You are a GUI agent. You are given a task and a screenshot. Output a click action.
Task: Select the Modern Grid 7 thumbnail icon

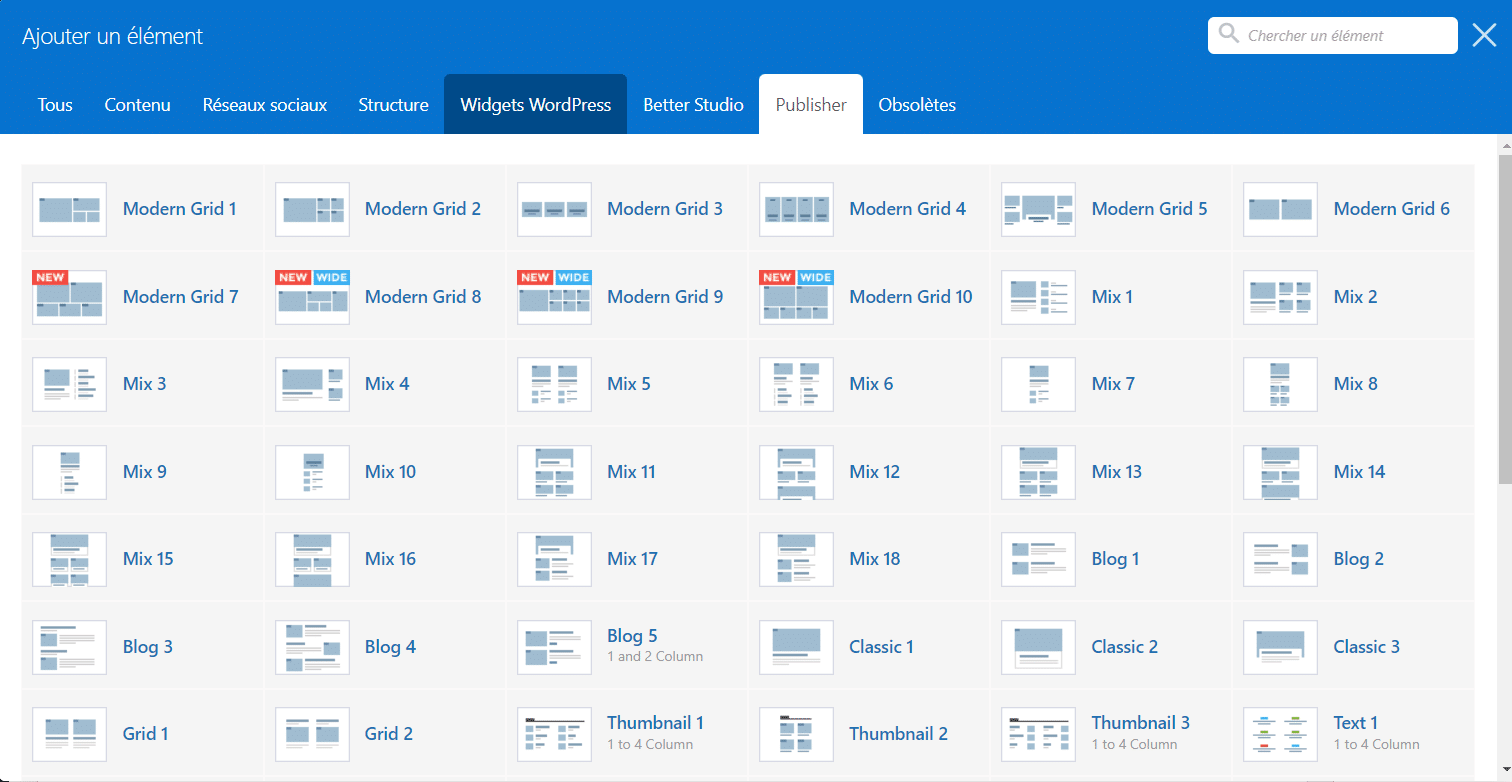pos(69,297)
